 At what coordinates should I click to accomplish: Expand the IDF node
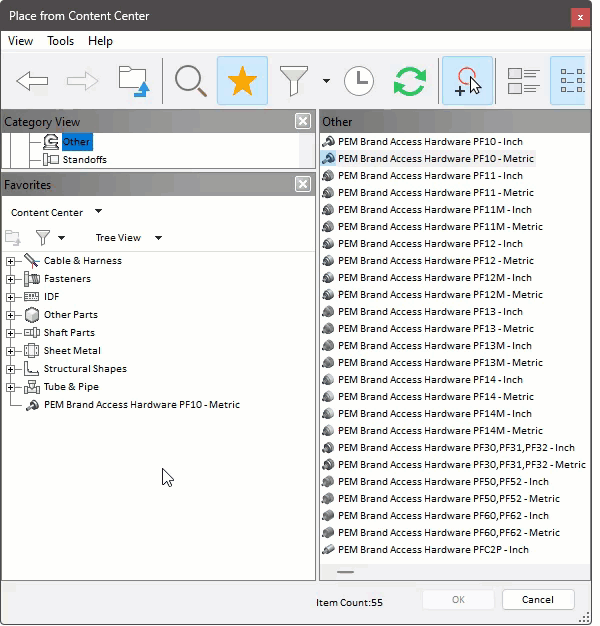point(10,297)
